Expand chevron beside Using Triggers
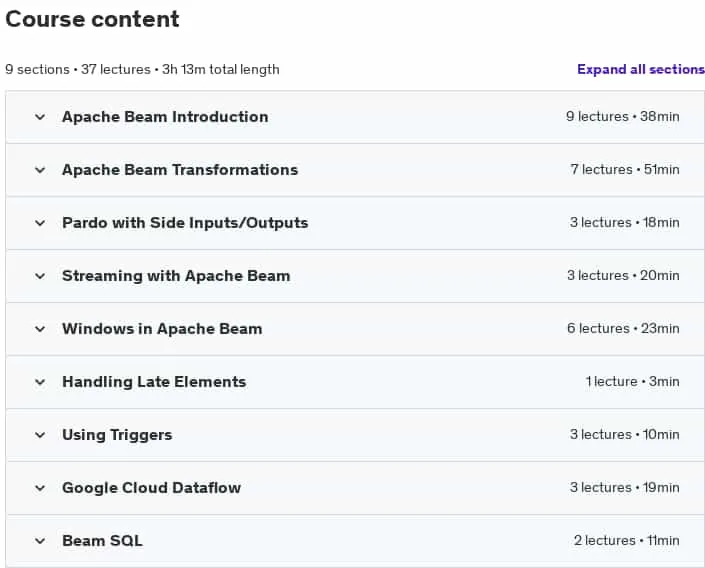This screenshot has height=568, width=705. click(40, 435)
